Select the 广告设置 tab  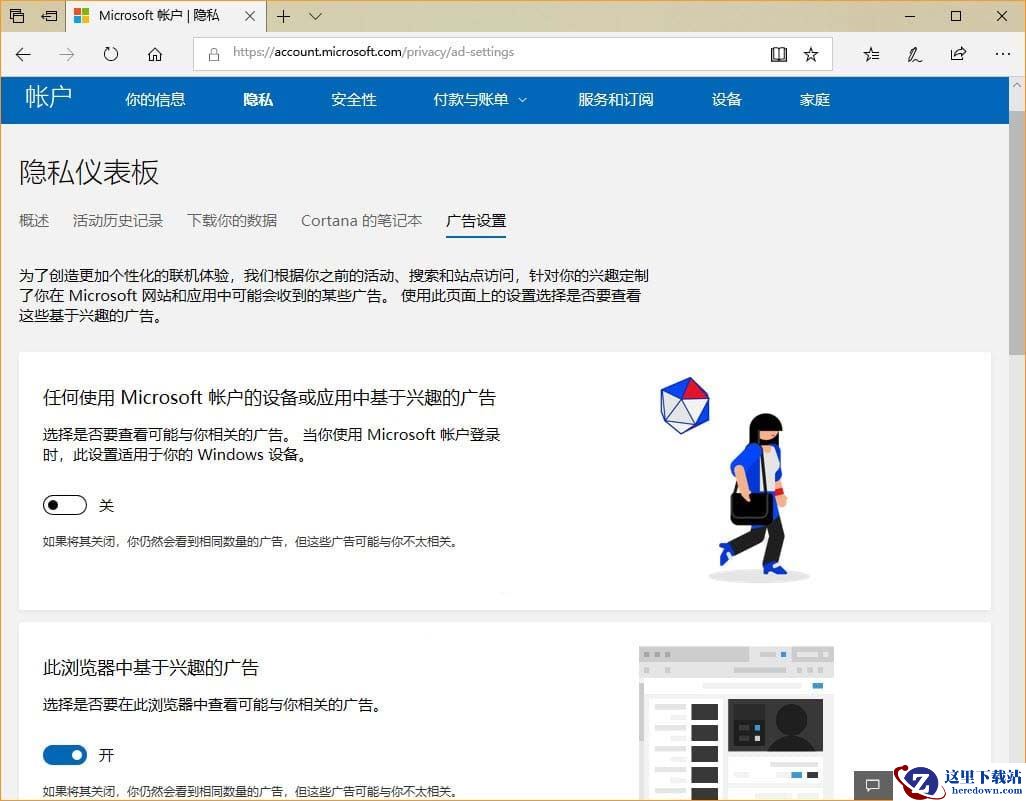coord(476,221)
